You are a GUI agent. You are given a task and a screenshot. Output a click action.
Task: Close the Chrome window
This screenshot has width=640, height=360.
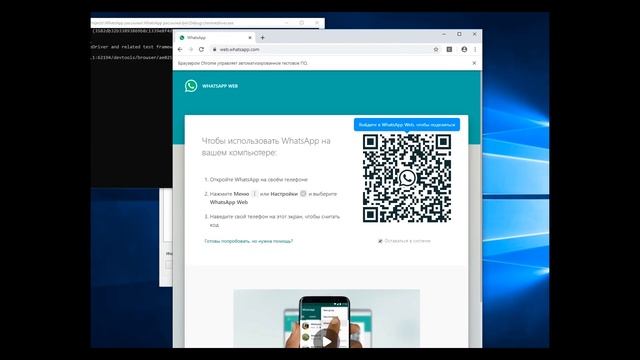[x=474, y=34]
